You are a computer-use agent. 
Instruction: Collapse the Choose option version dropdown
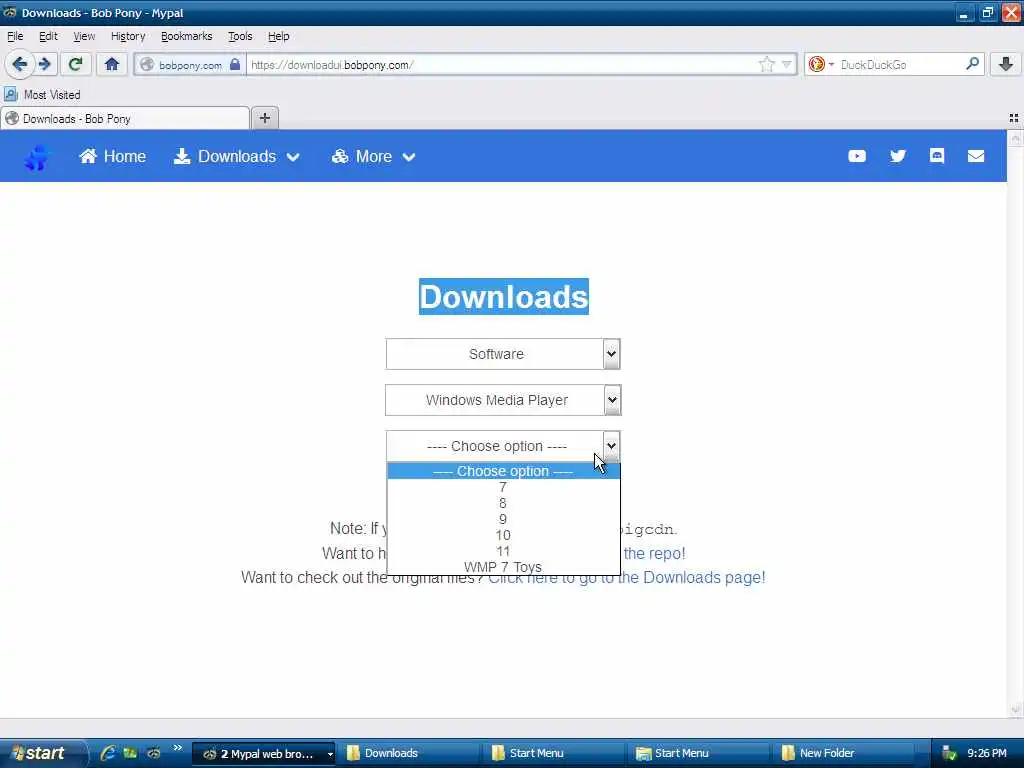(x=503, y=446)
